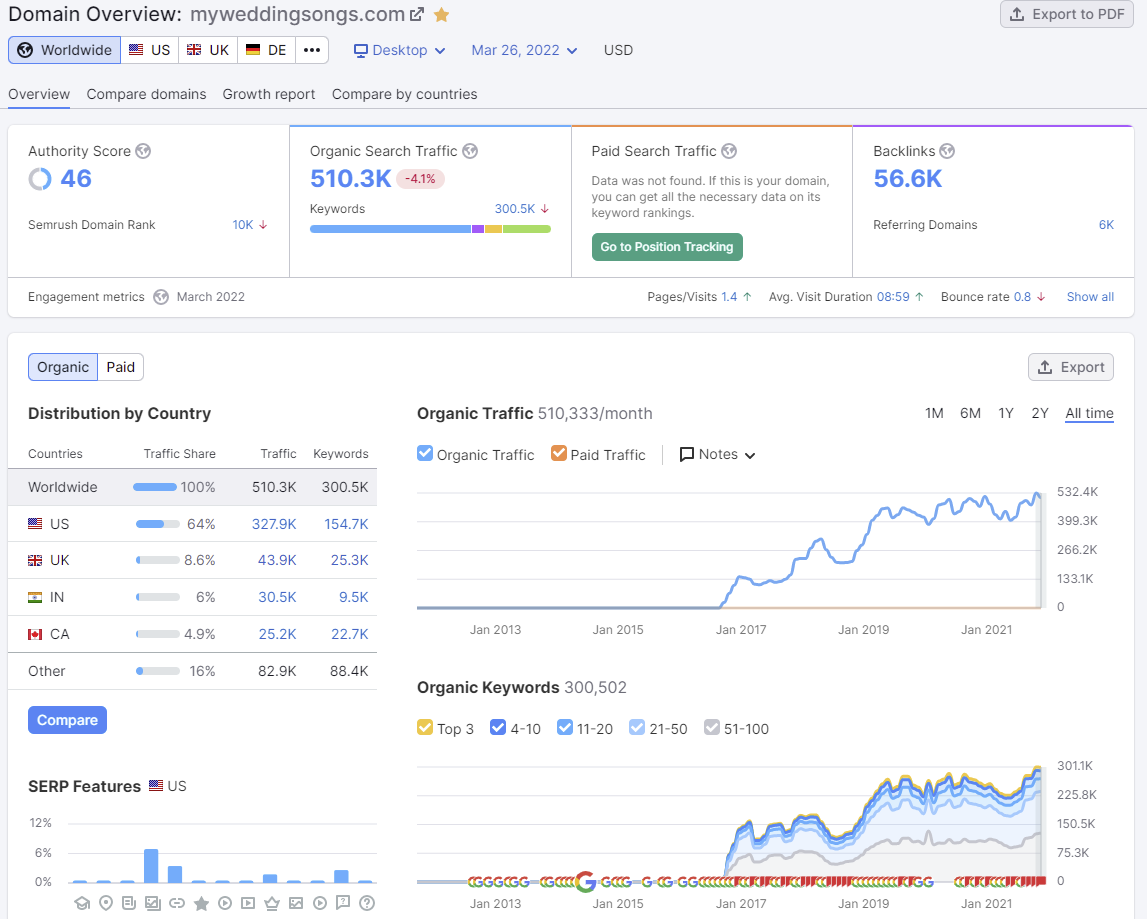Set chart range to 2Y
The height and width of the screenshot is (919, 1147).
[1039, 413]
